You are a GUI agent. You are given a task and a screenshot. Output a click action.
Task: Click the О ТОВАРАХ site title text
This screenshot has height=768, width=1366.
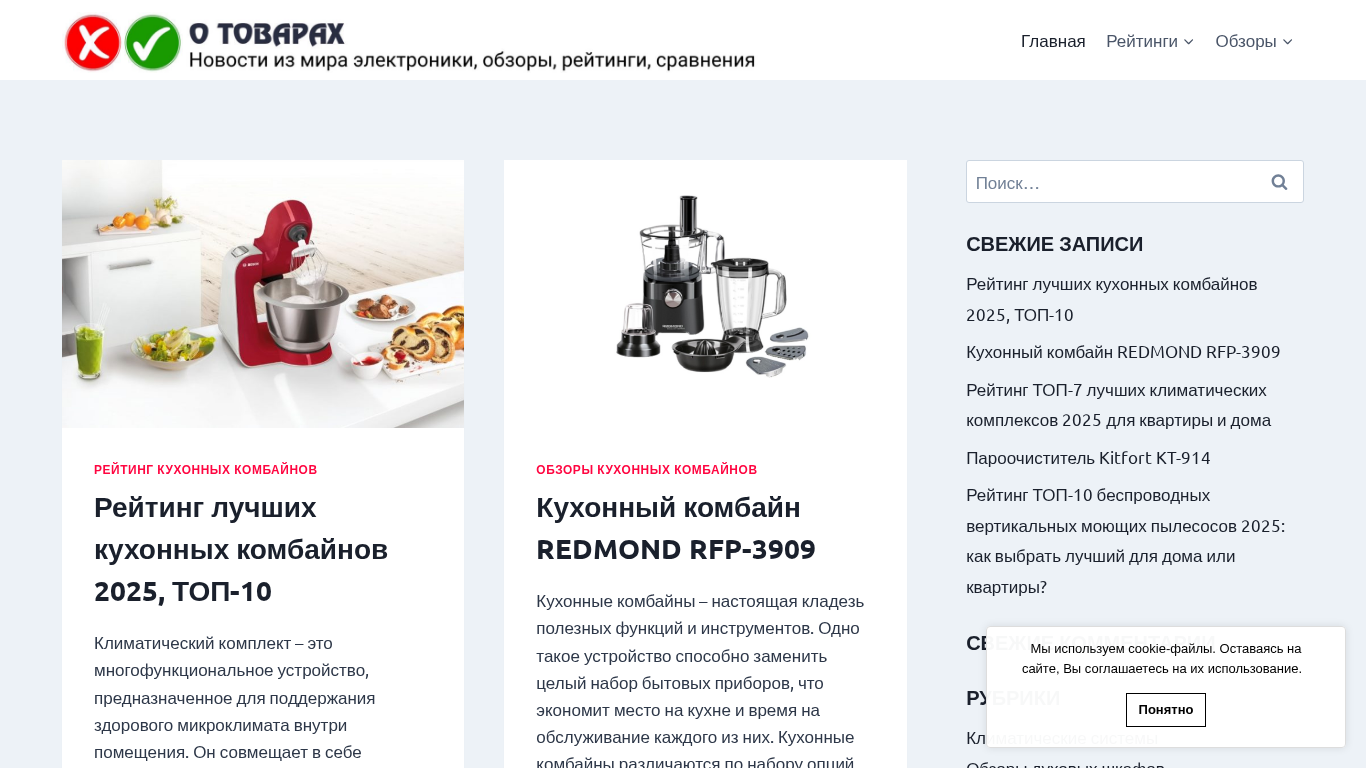267,33
